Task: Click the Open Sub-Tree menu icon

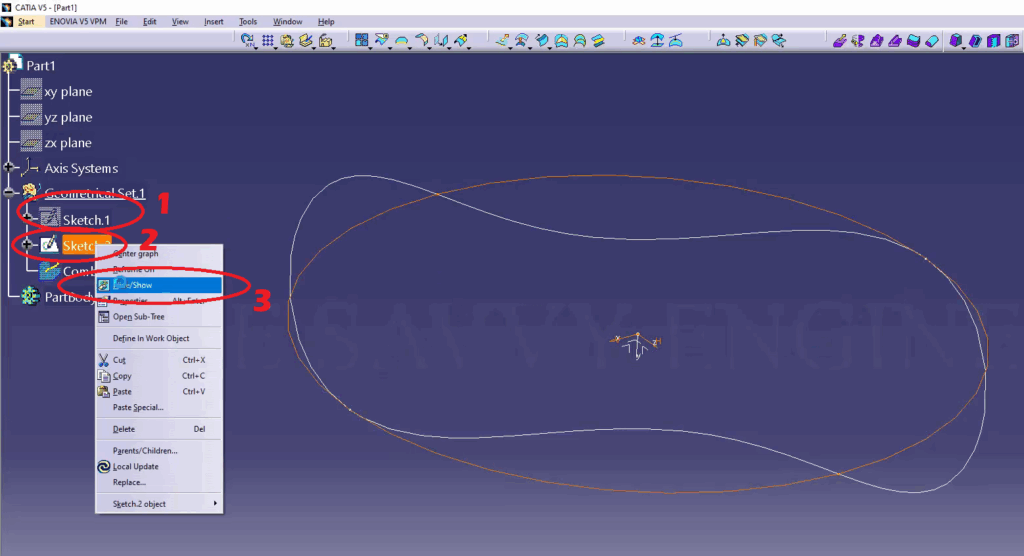Action: click(103, 317)
